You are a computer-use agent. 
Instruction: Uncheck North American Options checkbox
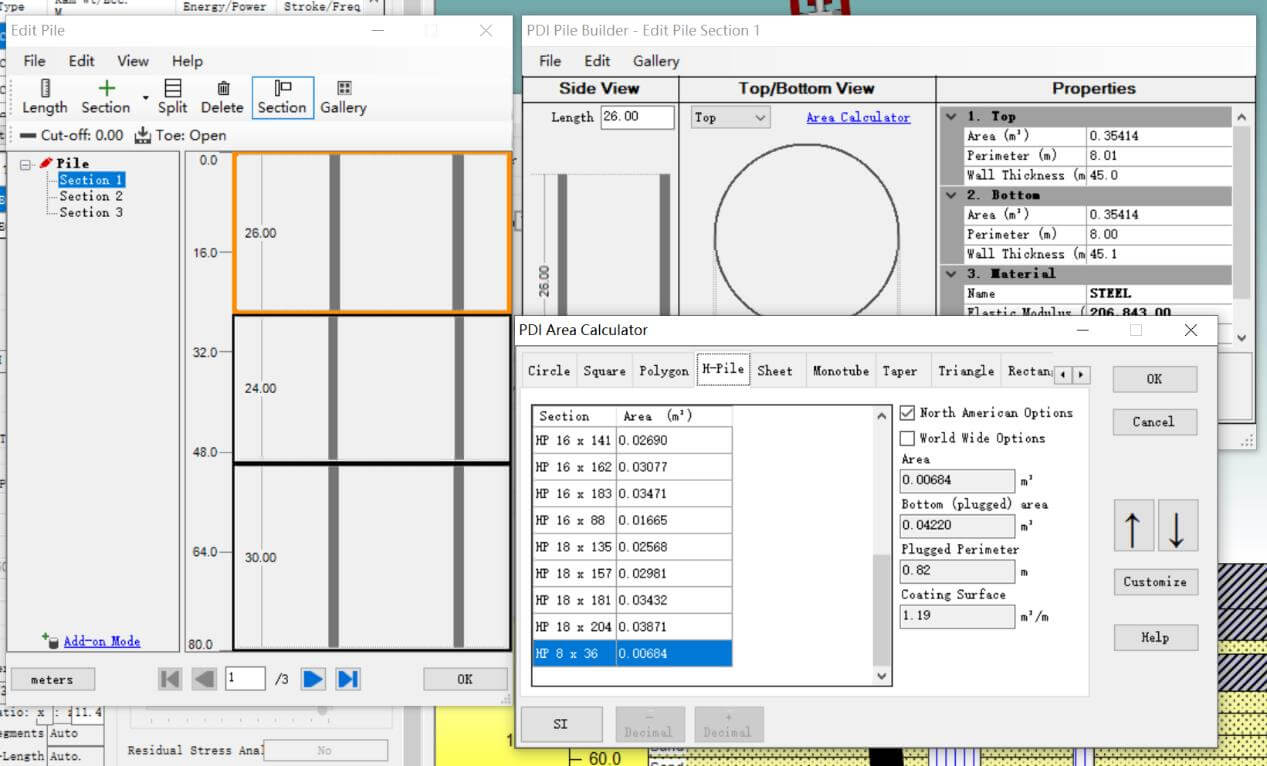click(908, 413)
